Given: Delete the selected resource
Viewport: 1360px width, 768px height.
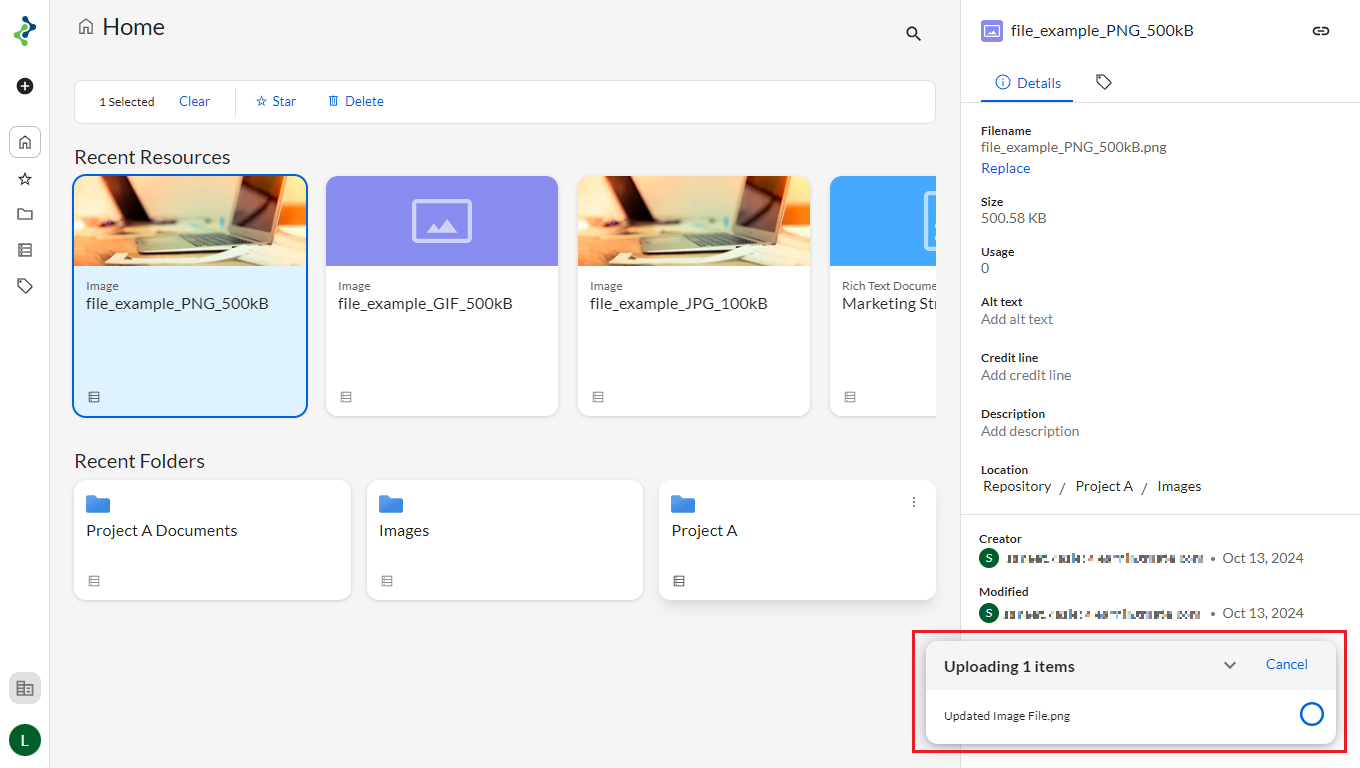Looking at the screenshot, I should [356, 101].
